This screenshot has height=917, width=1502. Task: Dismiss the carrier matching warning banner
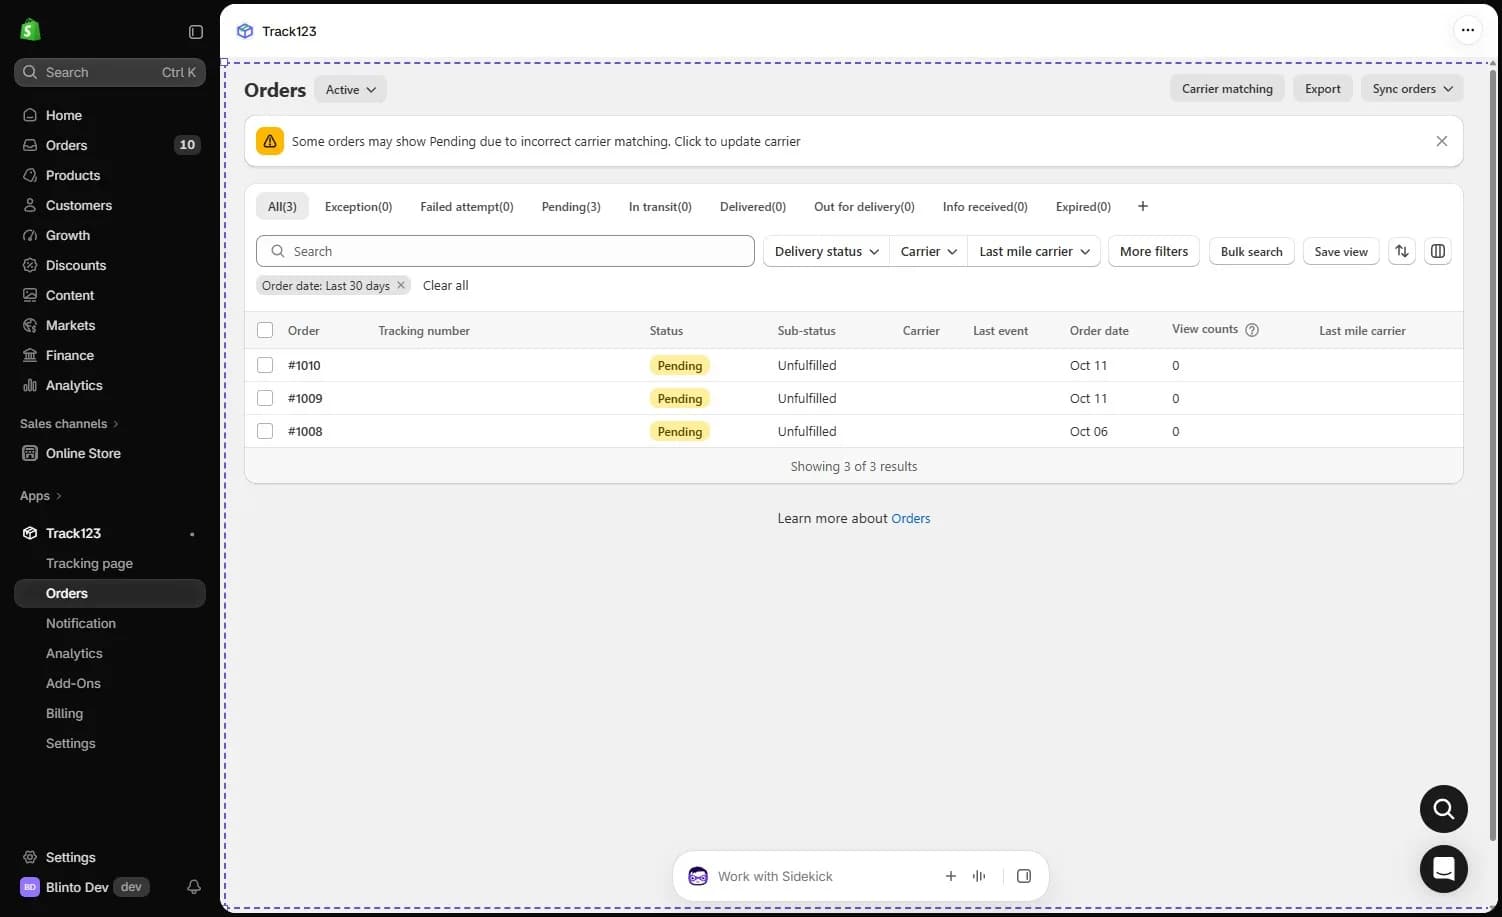click(x=1441, y=141)
